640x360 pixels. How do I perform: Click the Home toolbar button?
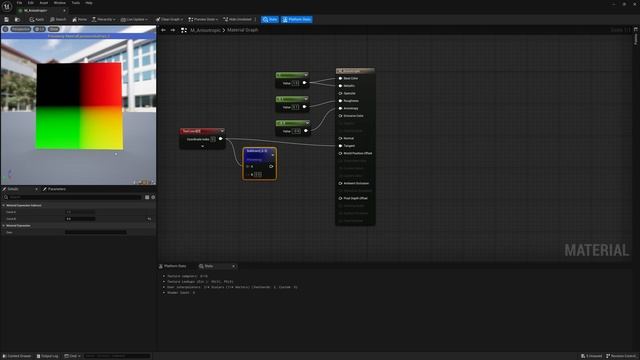coord(79,20)
